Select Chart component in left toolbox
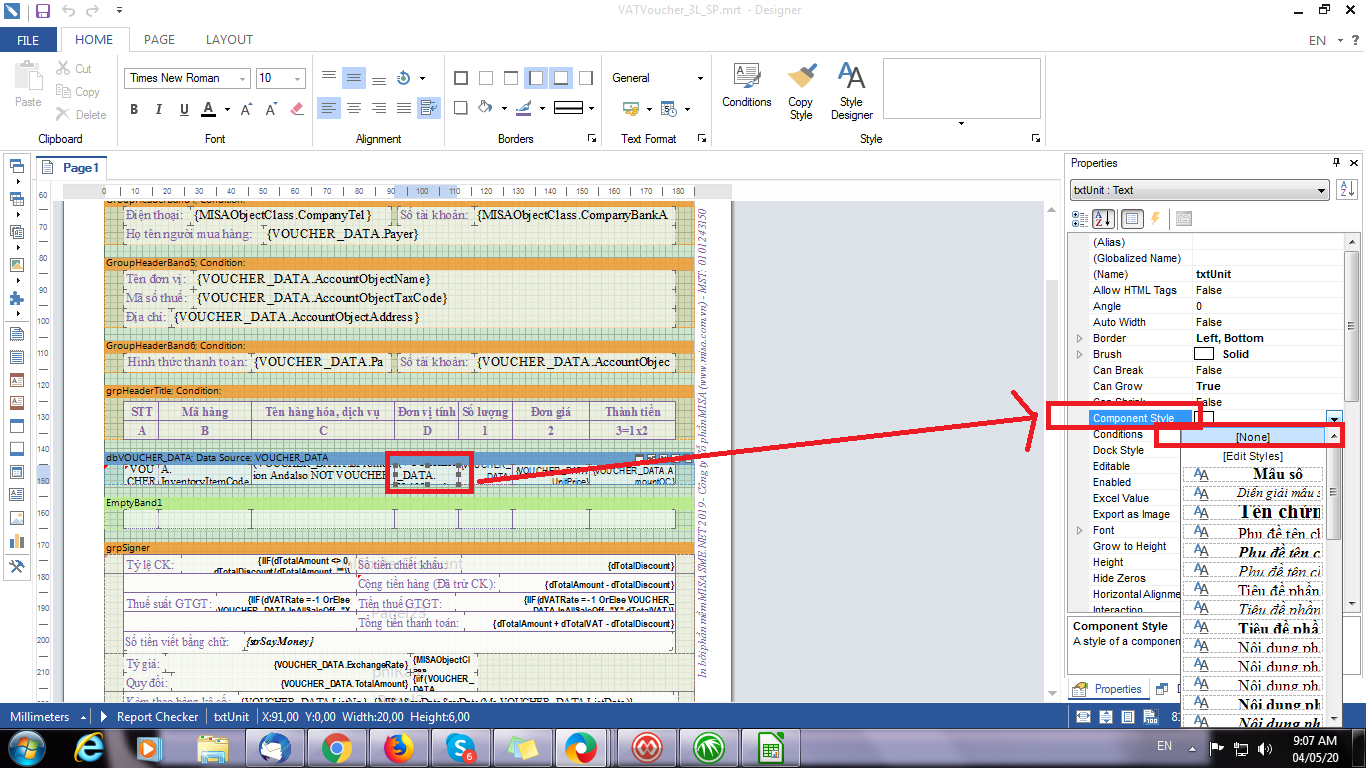Screen dimensions: 1366x768 [16, 541]
